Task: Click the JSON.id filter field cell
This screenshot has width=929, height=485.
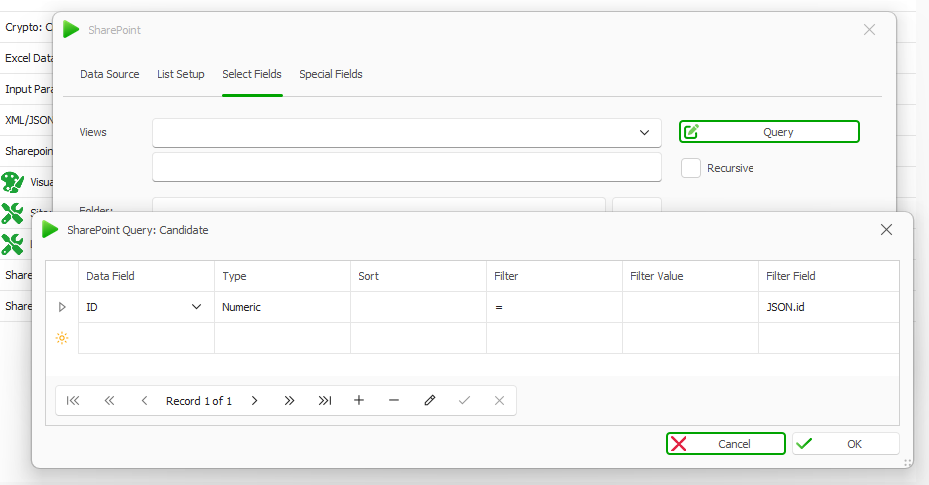Action: pyautogui.click(x=829, y=307)
